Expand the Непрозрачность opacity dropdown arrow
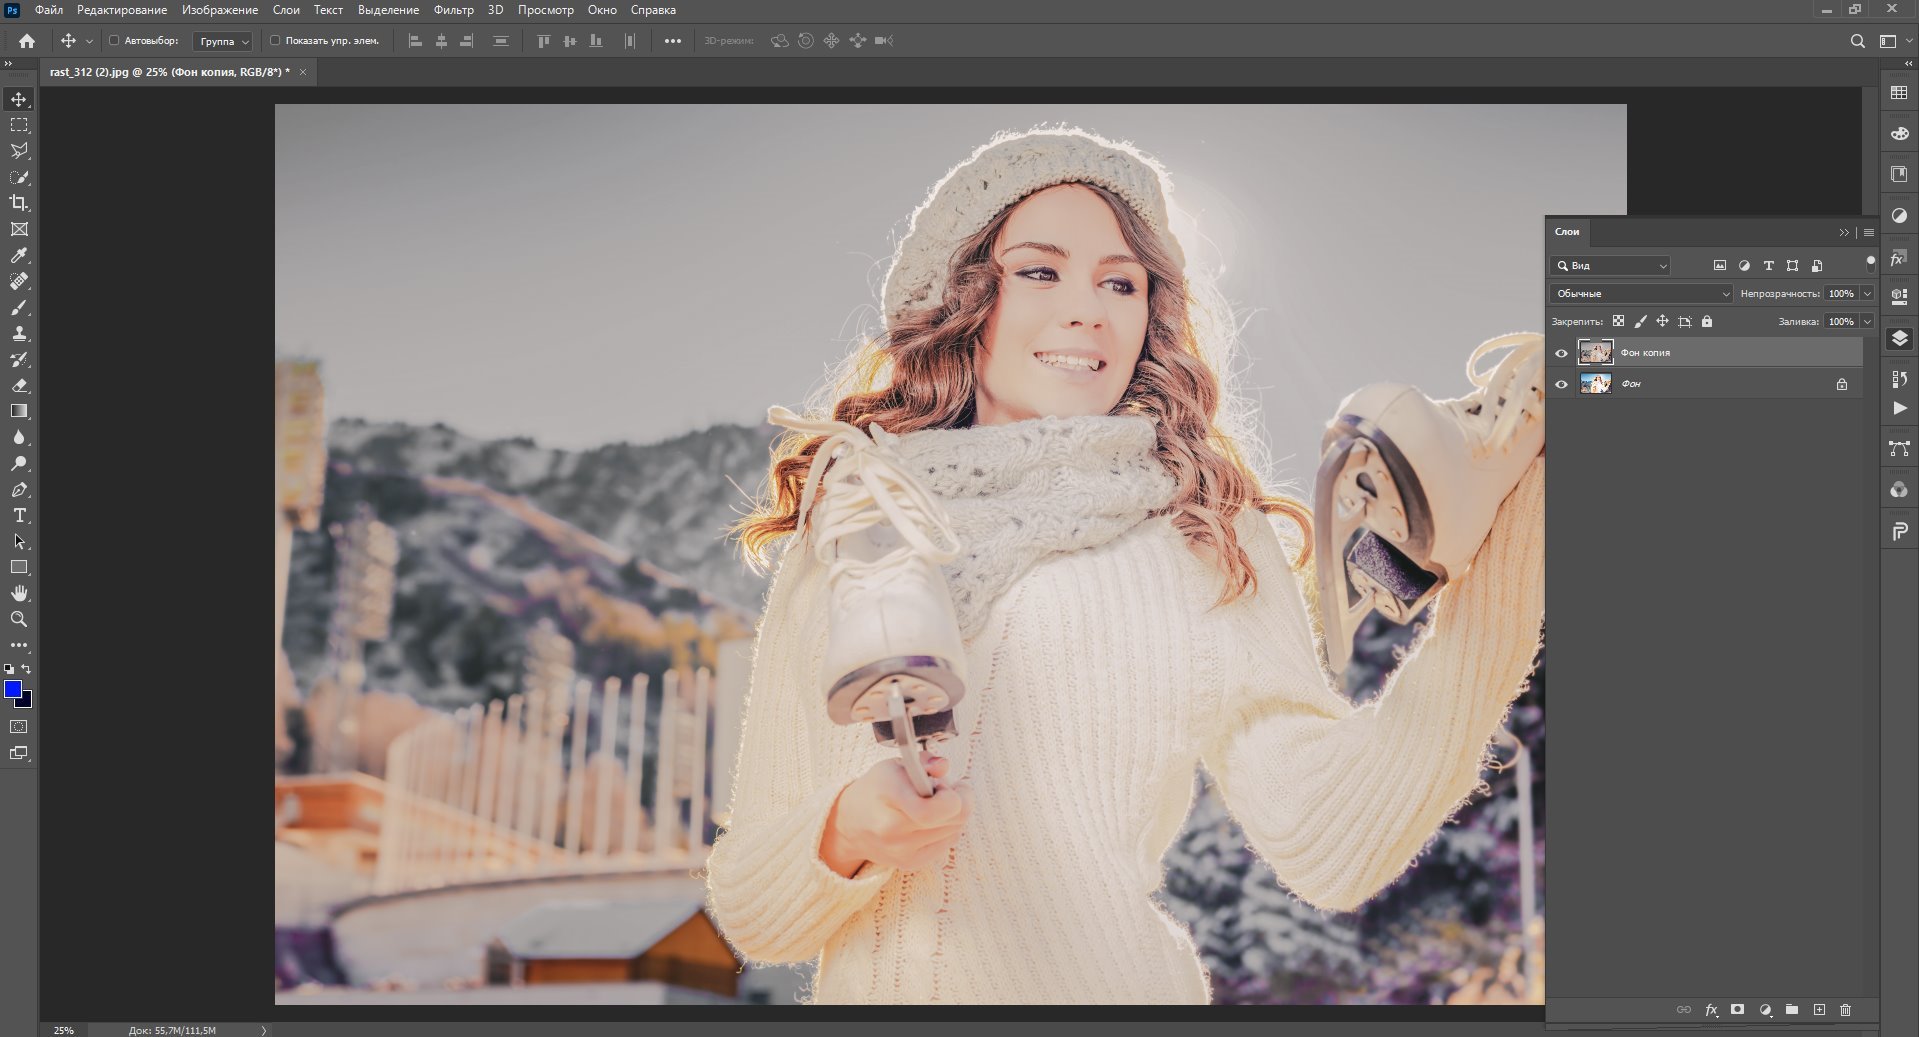Image resolution: width=1919 pixels, height=1037 pixels. click(1867, 294)
